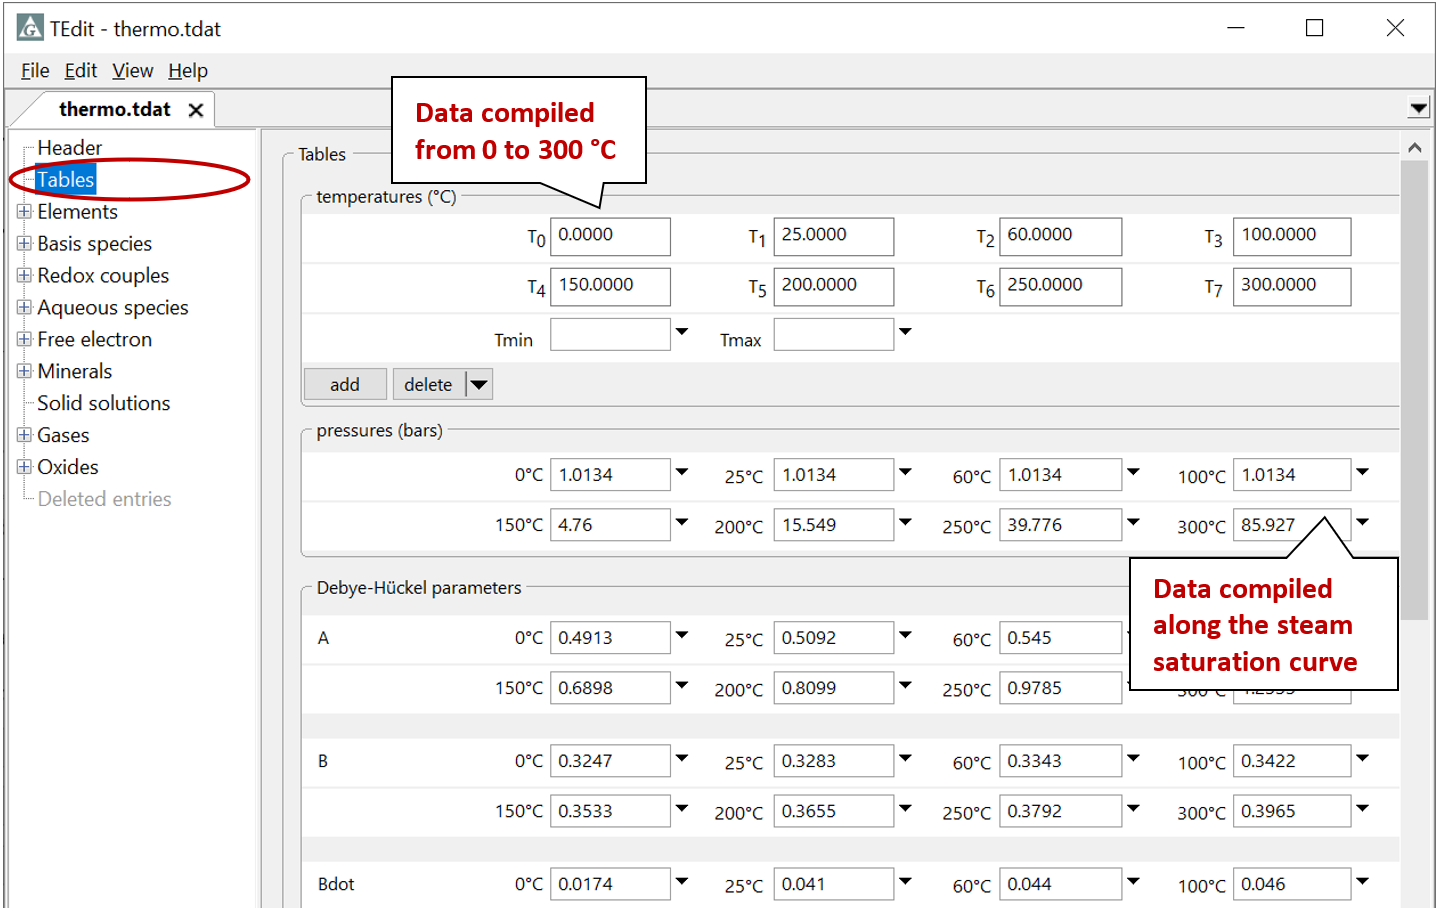
Task: Click the Bdot 0°C field 0.0174
Action: 610,884
